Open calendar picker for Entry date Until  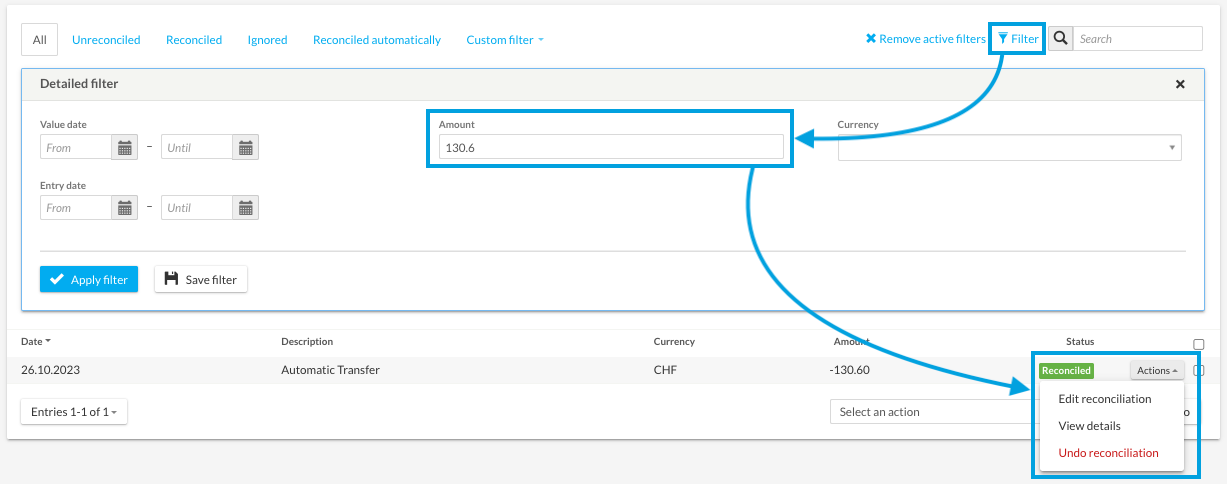point(246,208)
